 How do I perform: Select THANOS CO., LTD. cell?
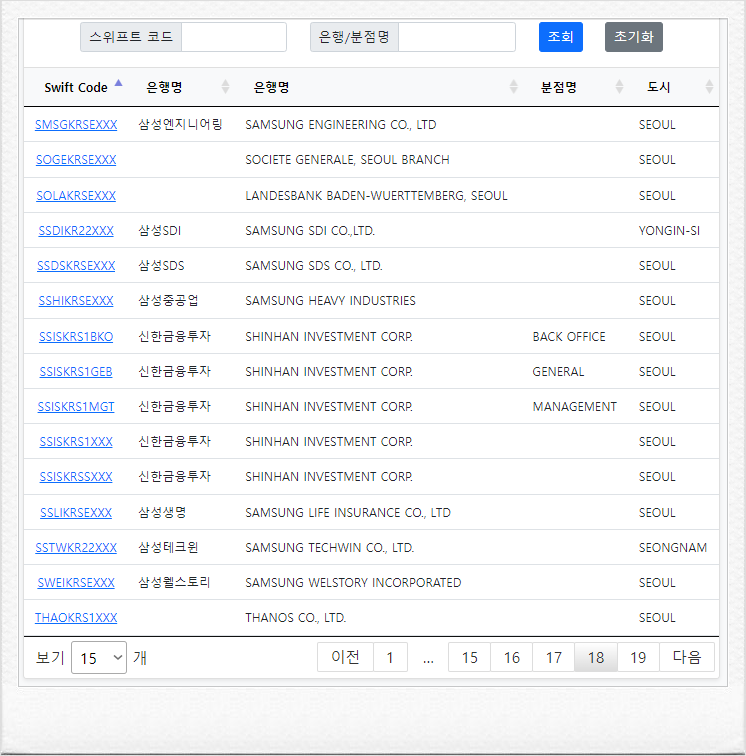(x=296, y=618)
